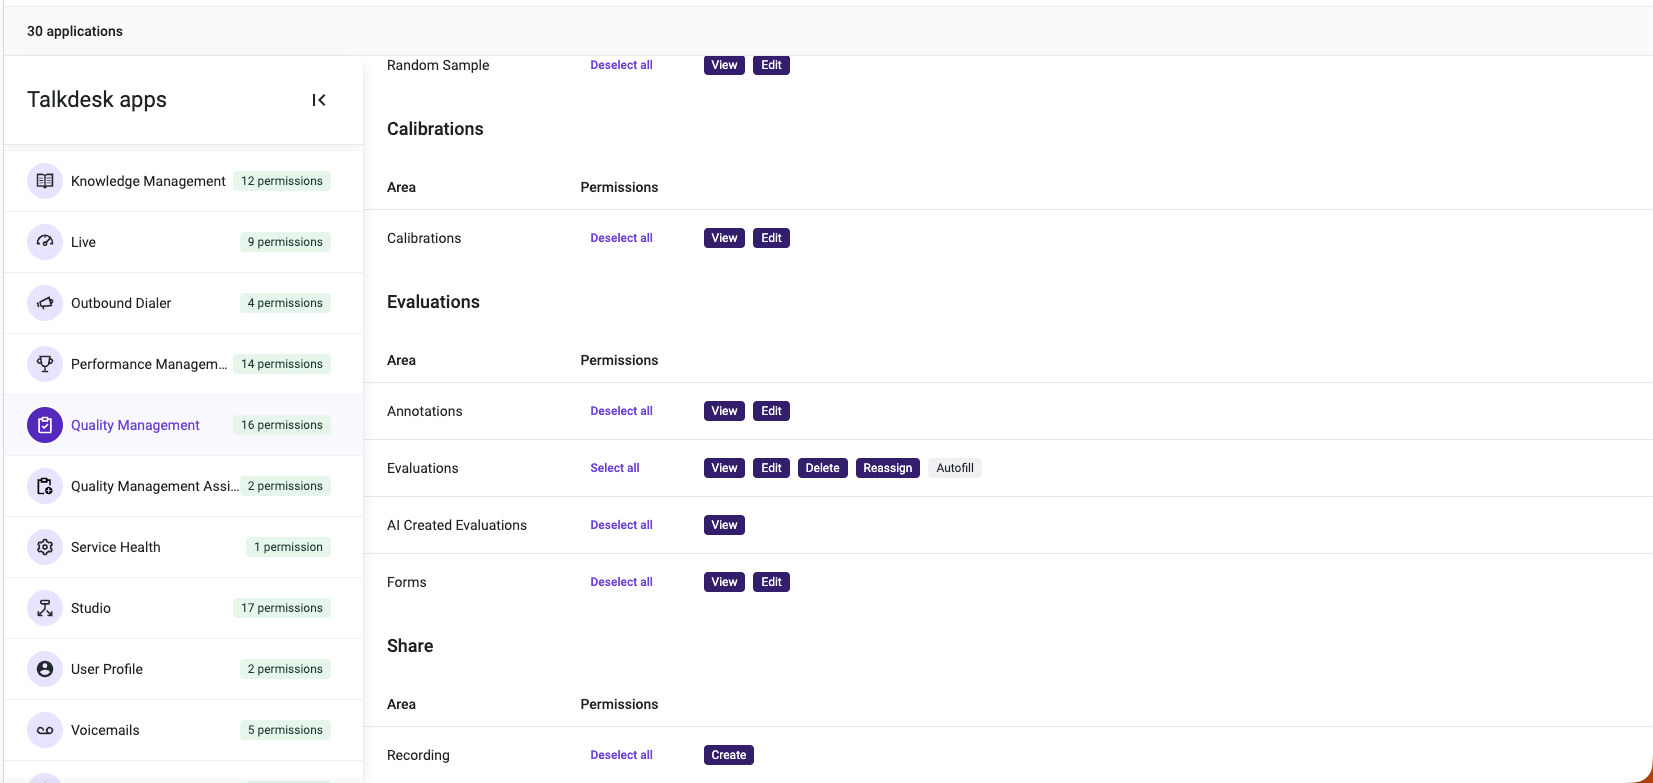Select Quality Management clipboard icon
The image size is (1653, 783).
[x=45, y=425]
